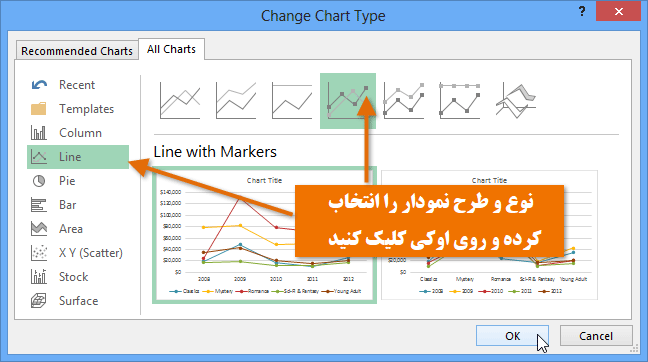Select the preview with years on the axis
The image size is (648, 362).
tap(264, 235)
